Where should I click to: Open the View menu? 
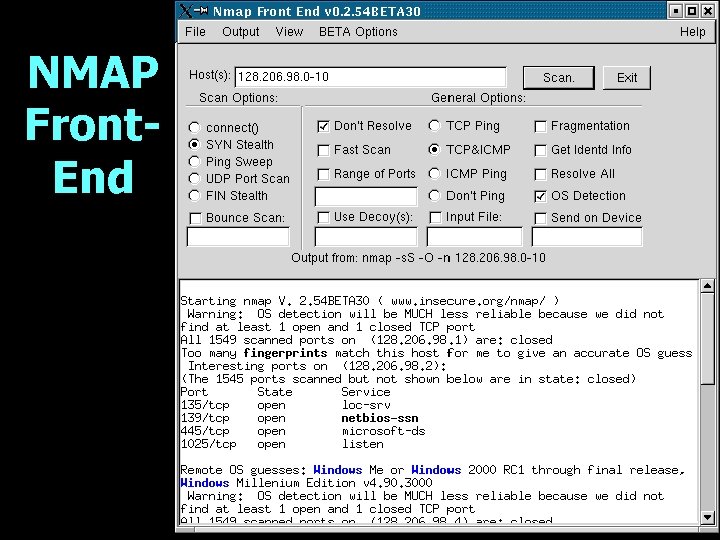coord(289,32)
